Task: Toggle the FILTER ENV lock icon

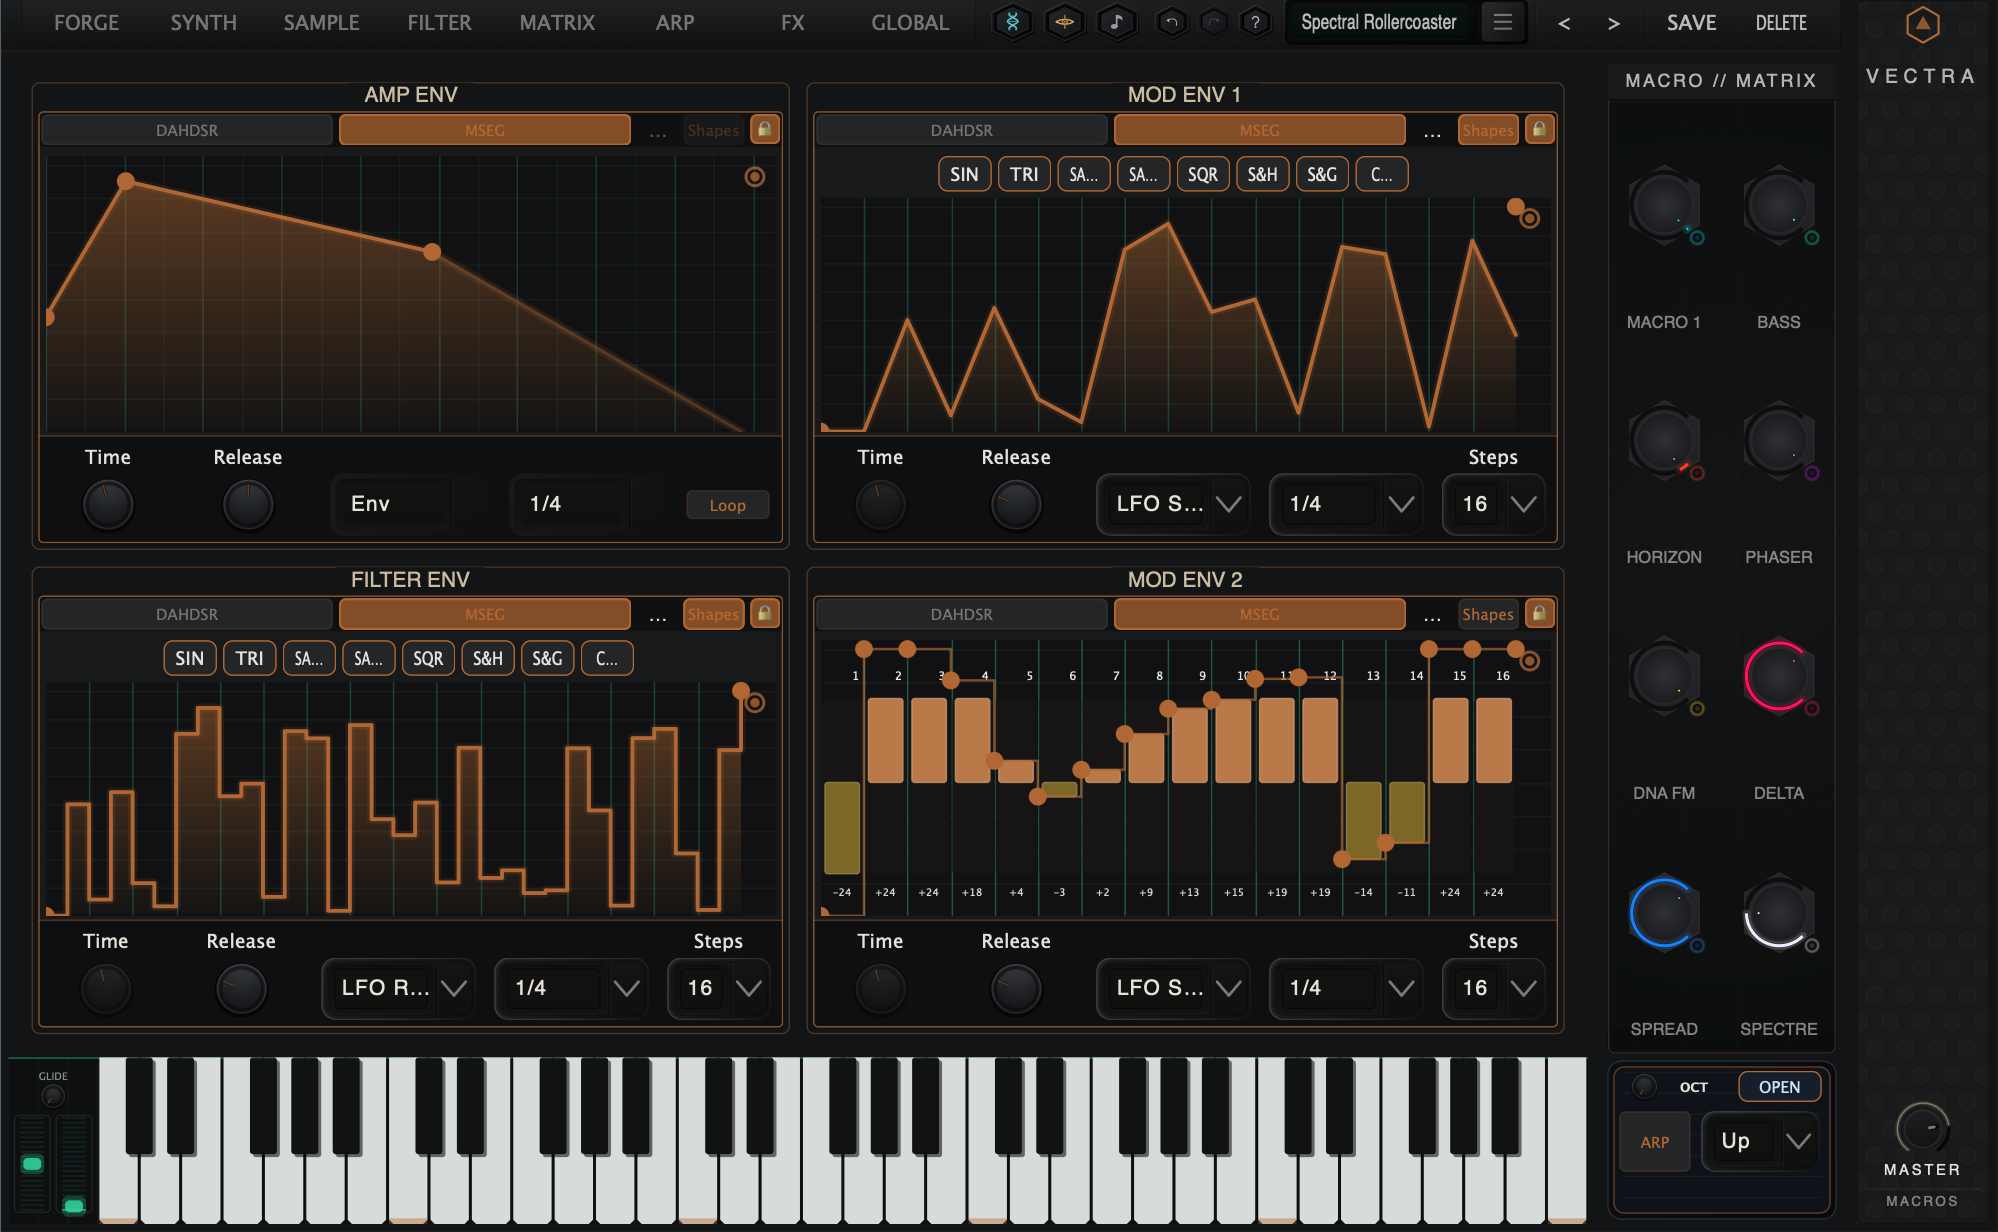Action: tap(765, 613)
